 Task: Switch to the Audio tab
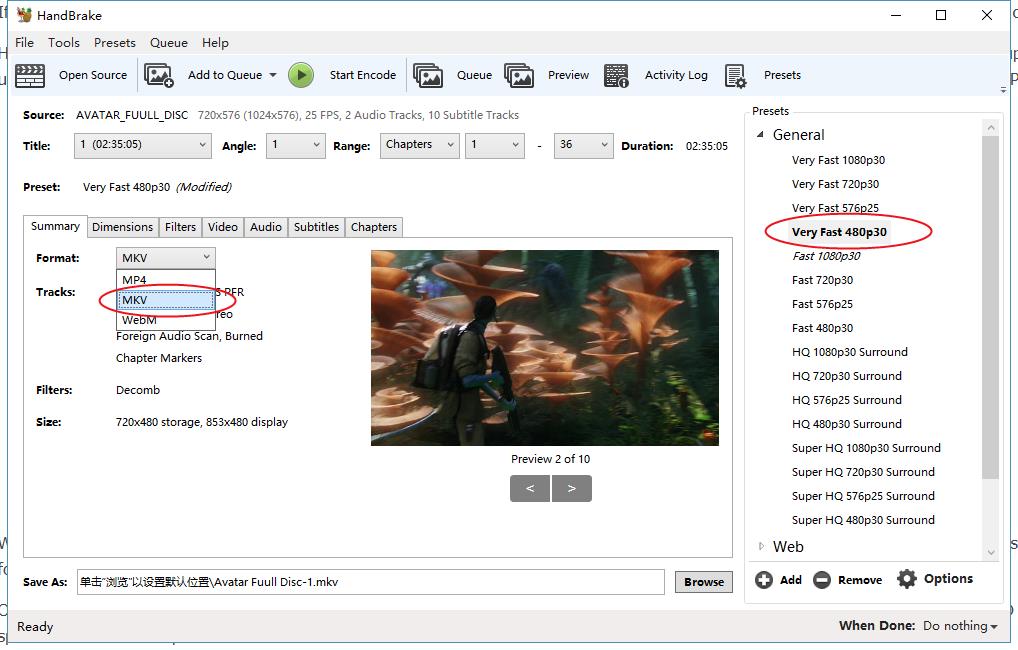(266, 227)
